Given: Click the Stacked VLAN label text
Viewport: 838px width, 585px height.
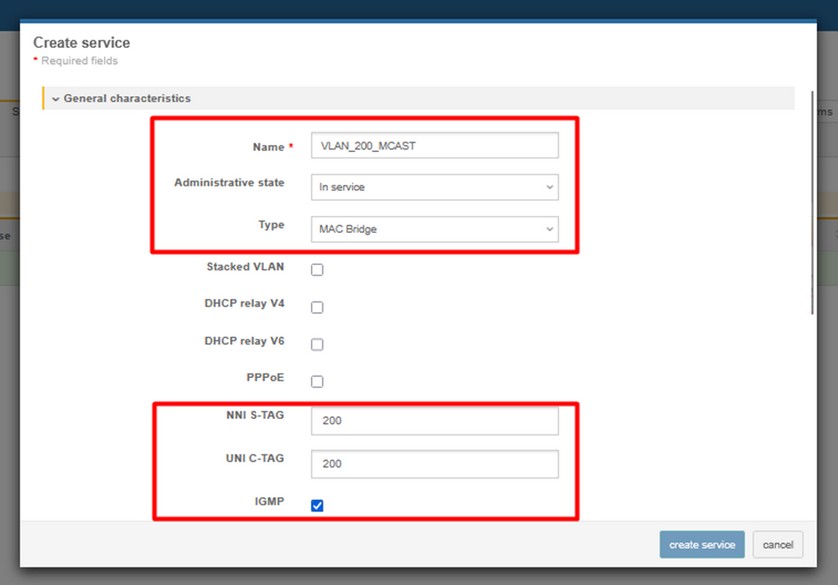Looking at the screenshot, I should (244, 266).
